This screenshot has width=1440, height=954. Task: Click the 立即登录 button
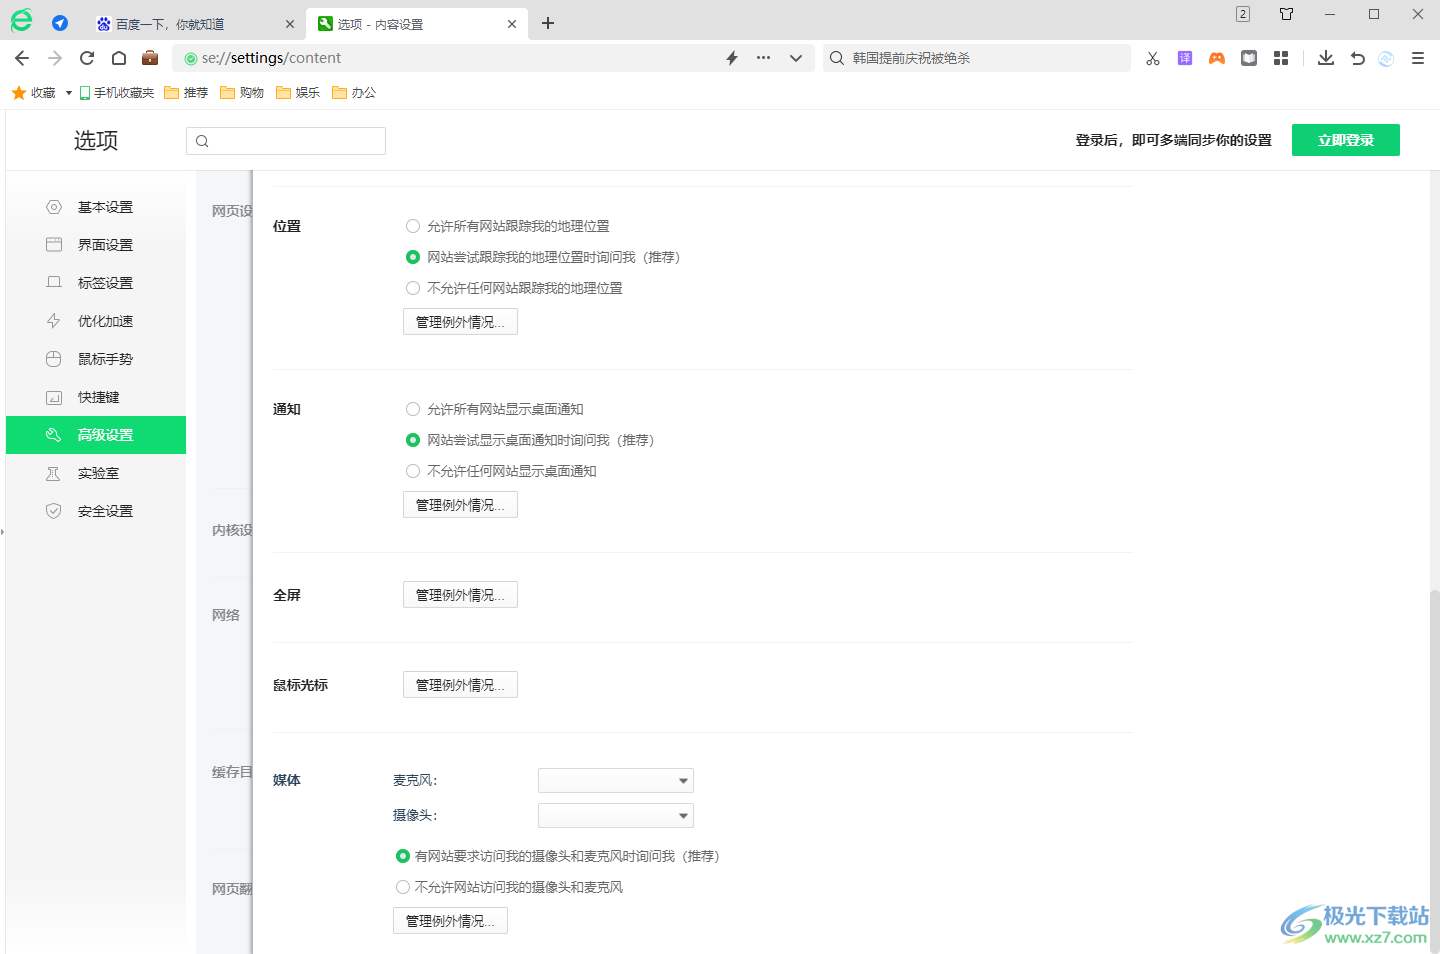1346,140
